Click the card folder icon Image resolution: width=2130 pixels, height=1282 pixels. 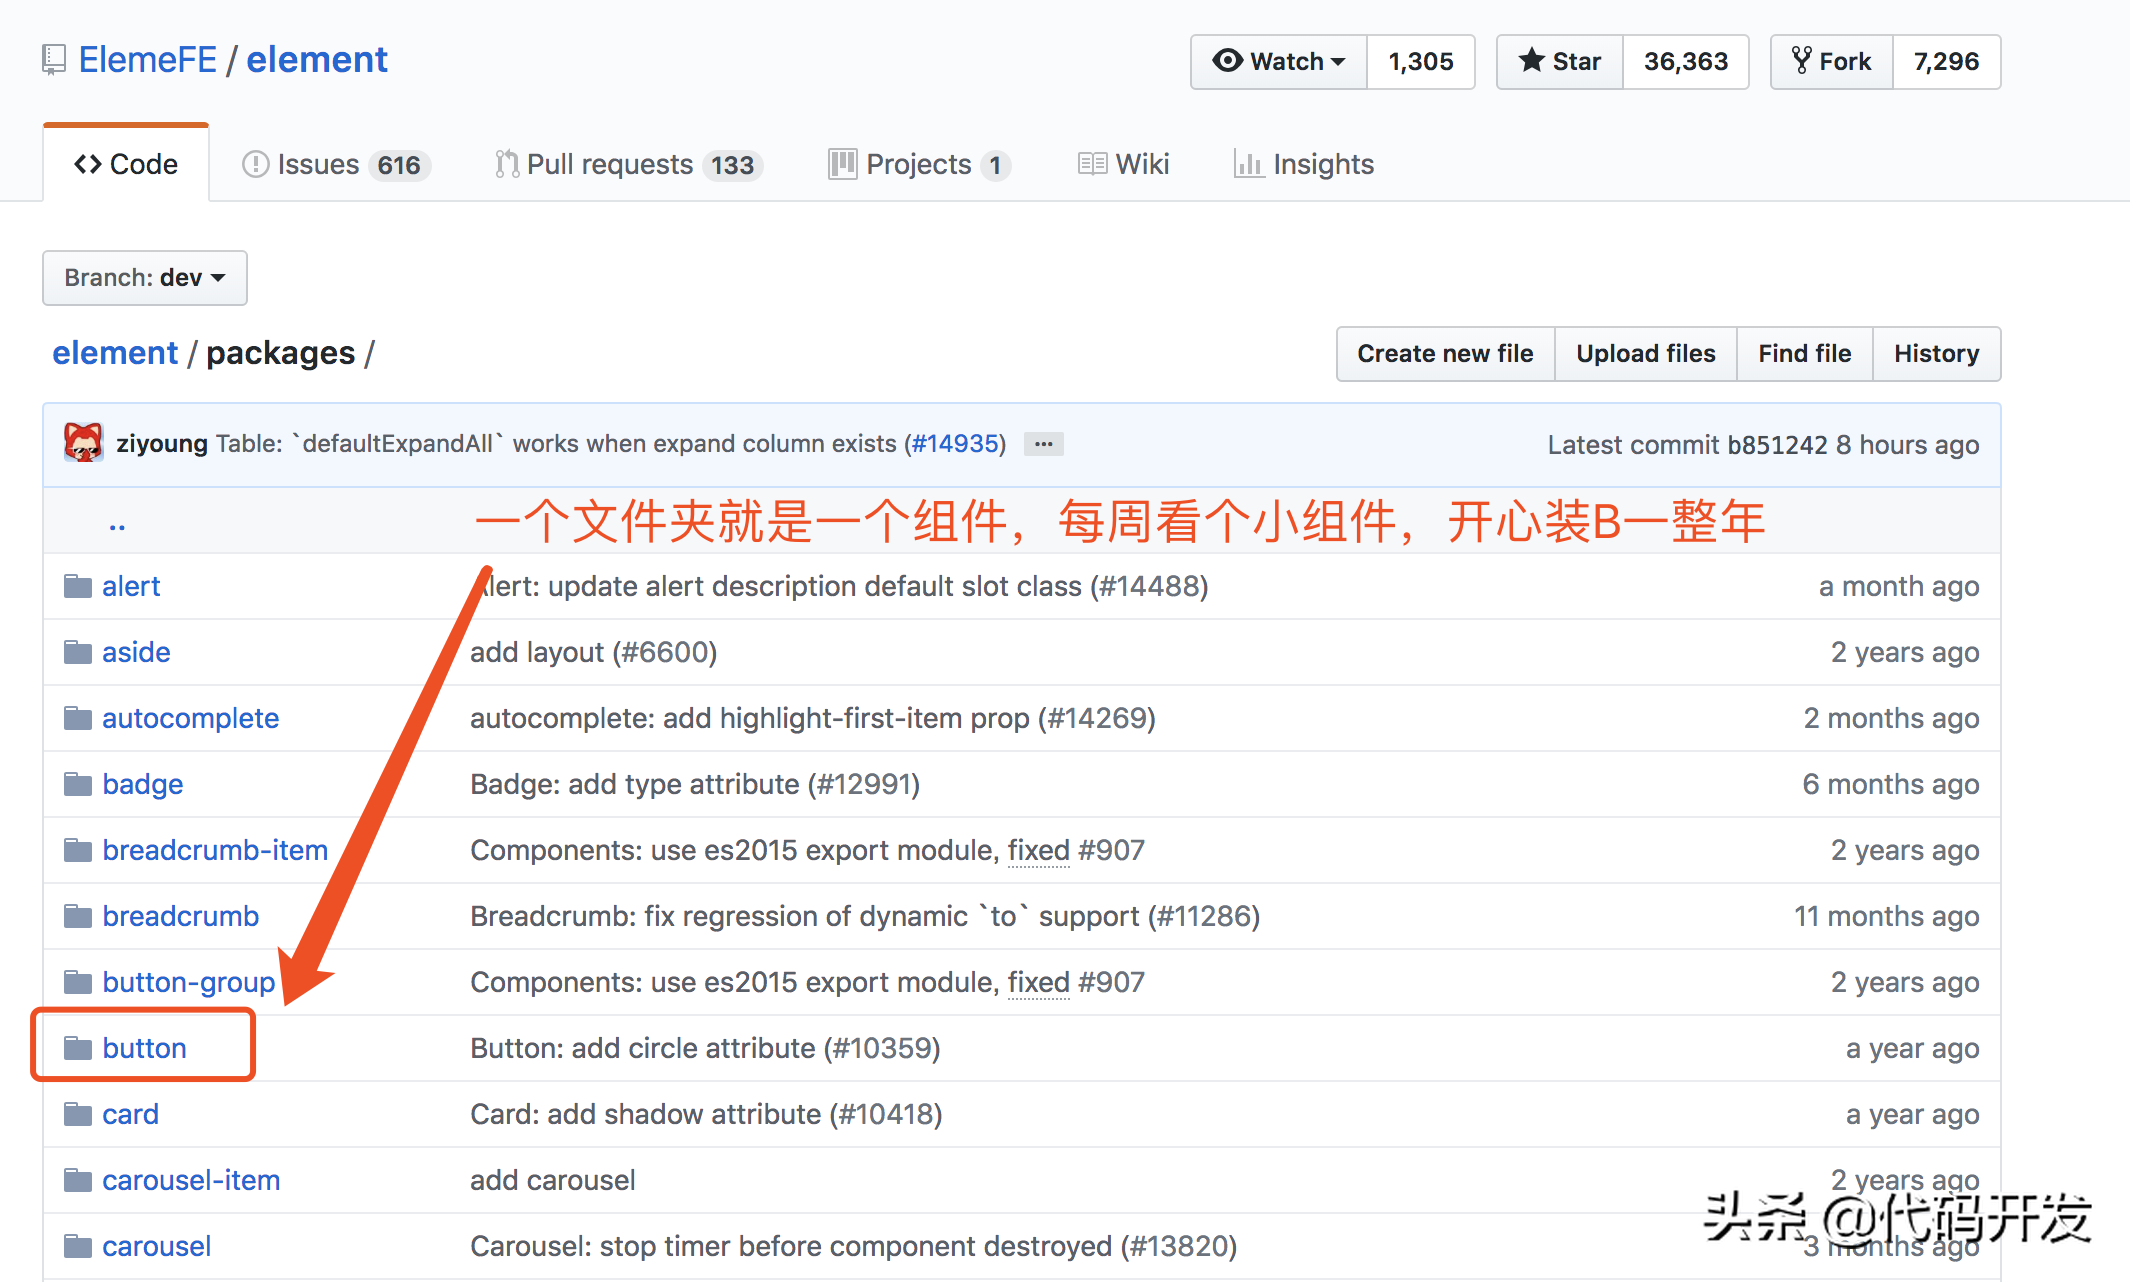tap(78, 1114)
